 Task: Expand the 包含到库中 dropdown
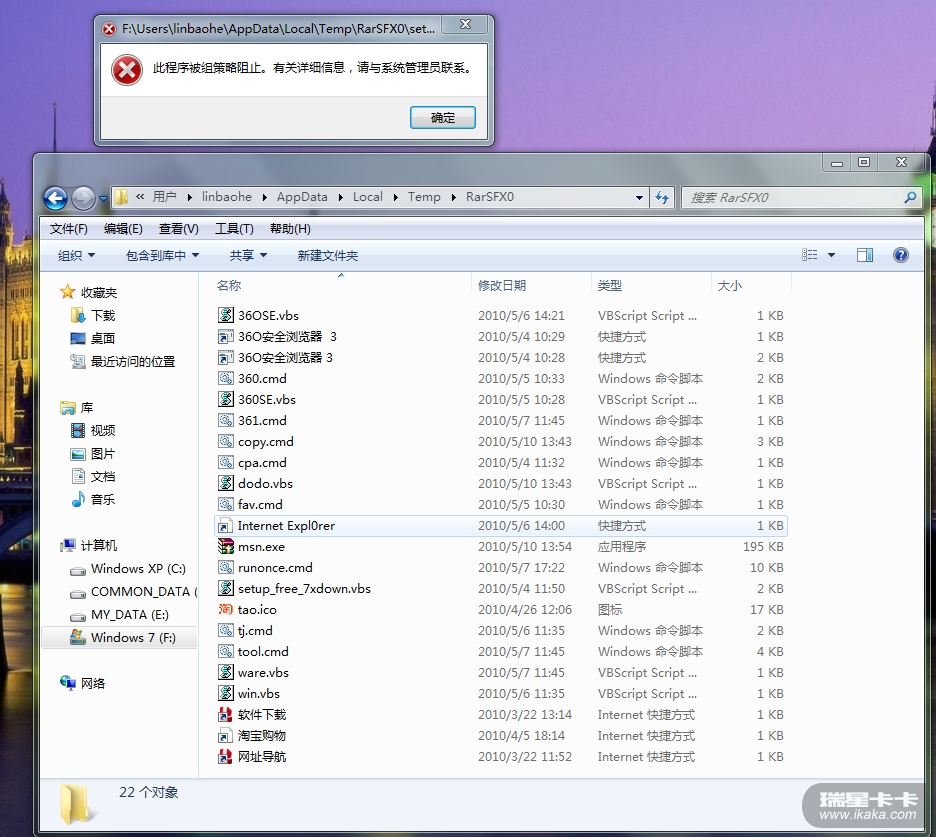point(162,256)
